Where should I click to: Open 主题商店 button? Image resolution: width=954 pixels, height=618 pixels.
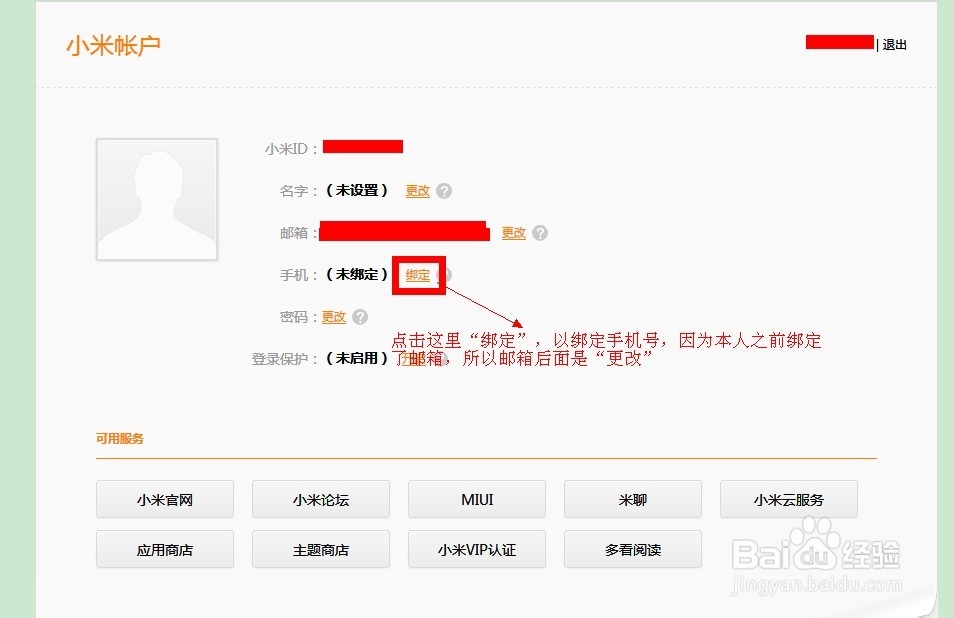(321, 549)
